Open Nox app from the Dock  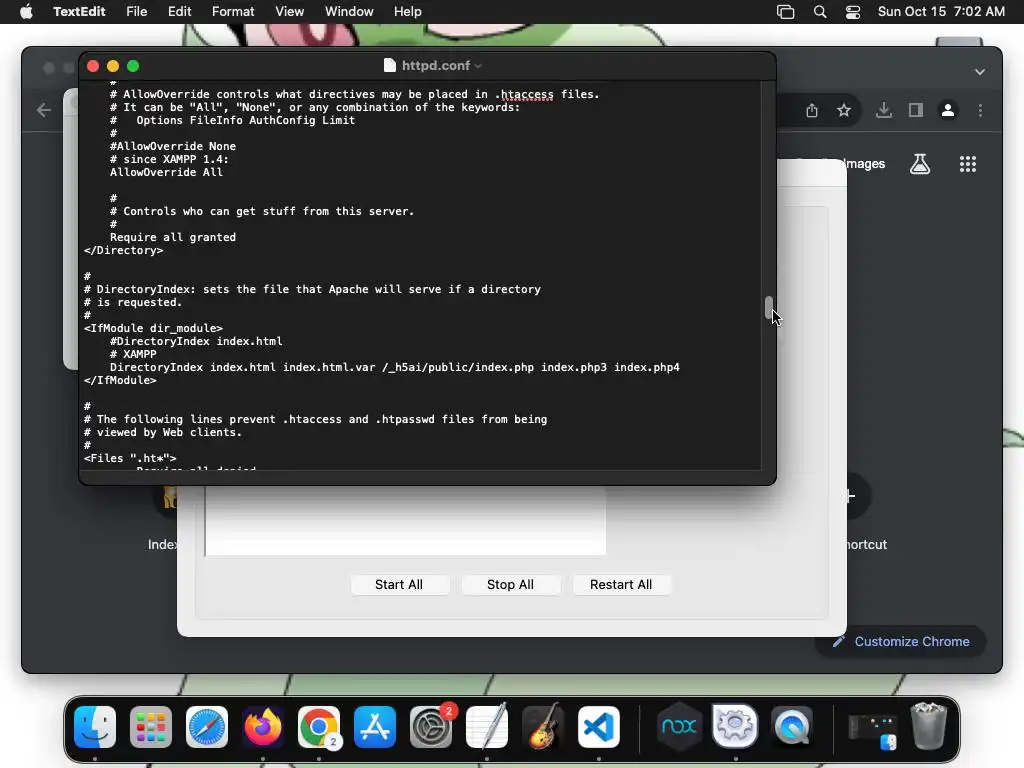(x=679, y=727)
